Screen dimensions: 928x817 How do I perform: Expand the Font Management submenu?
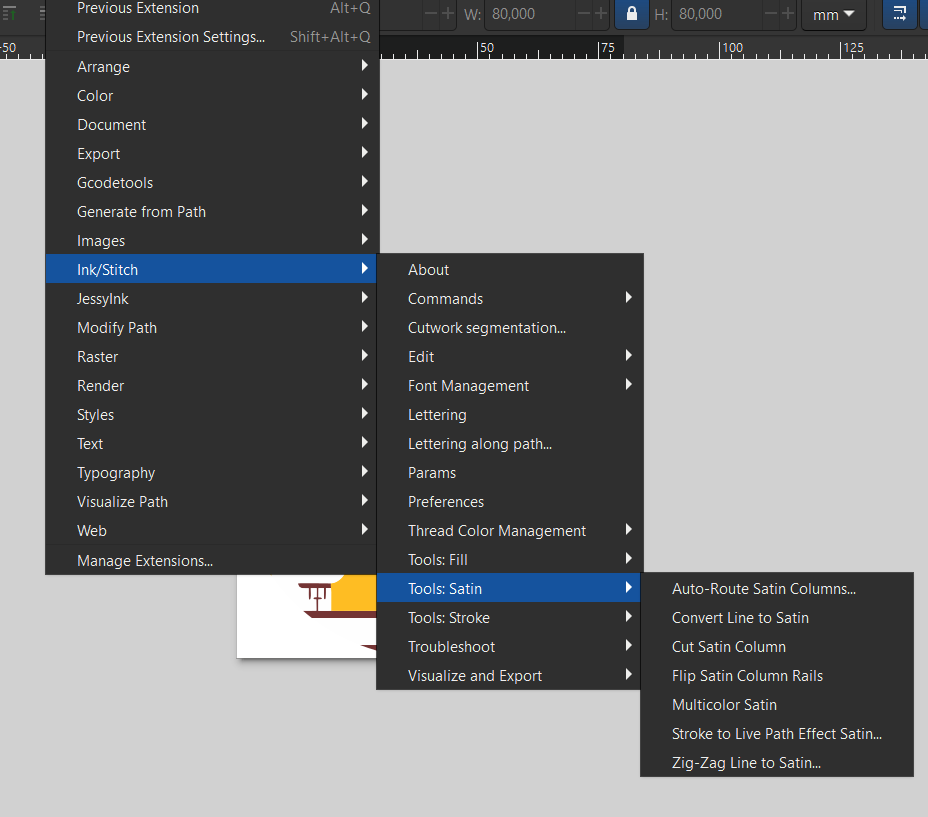coord(510,386)
